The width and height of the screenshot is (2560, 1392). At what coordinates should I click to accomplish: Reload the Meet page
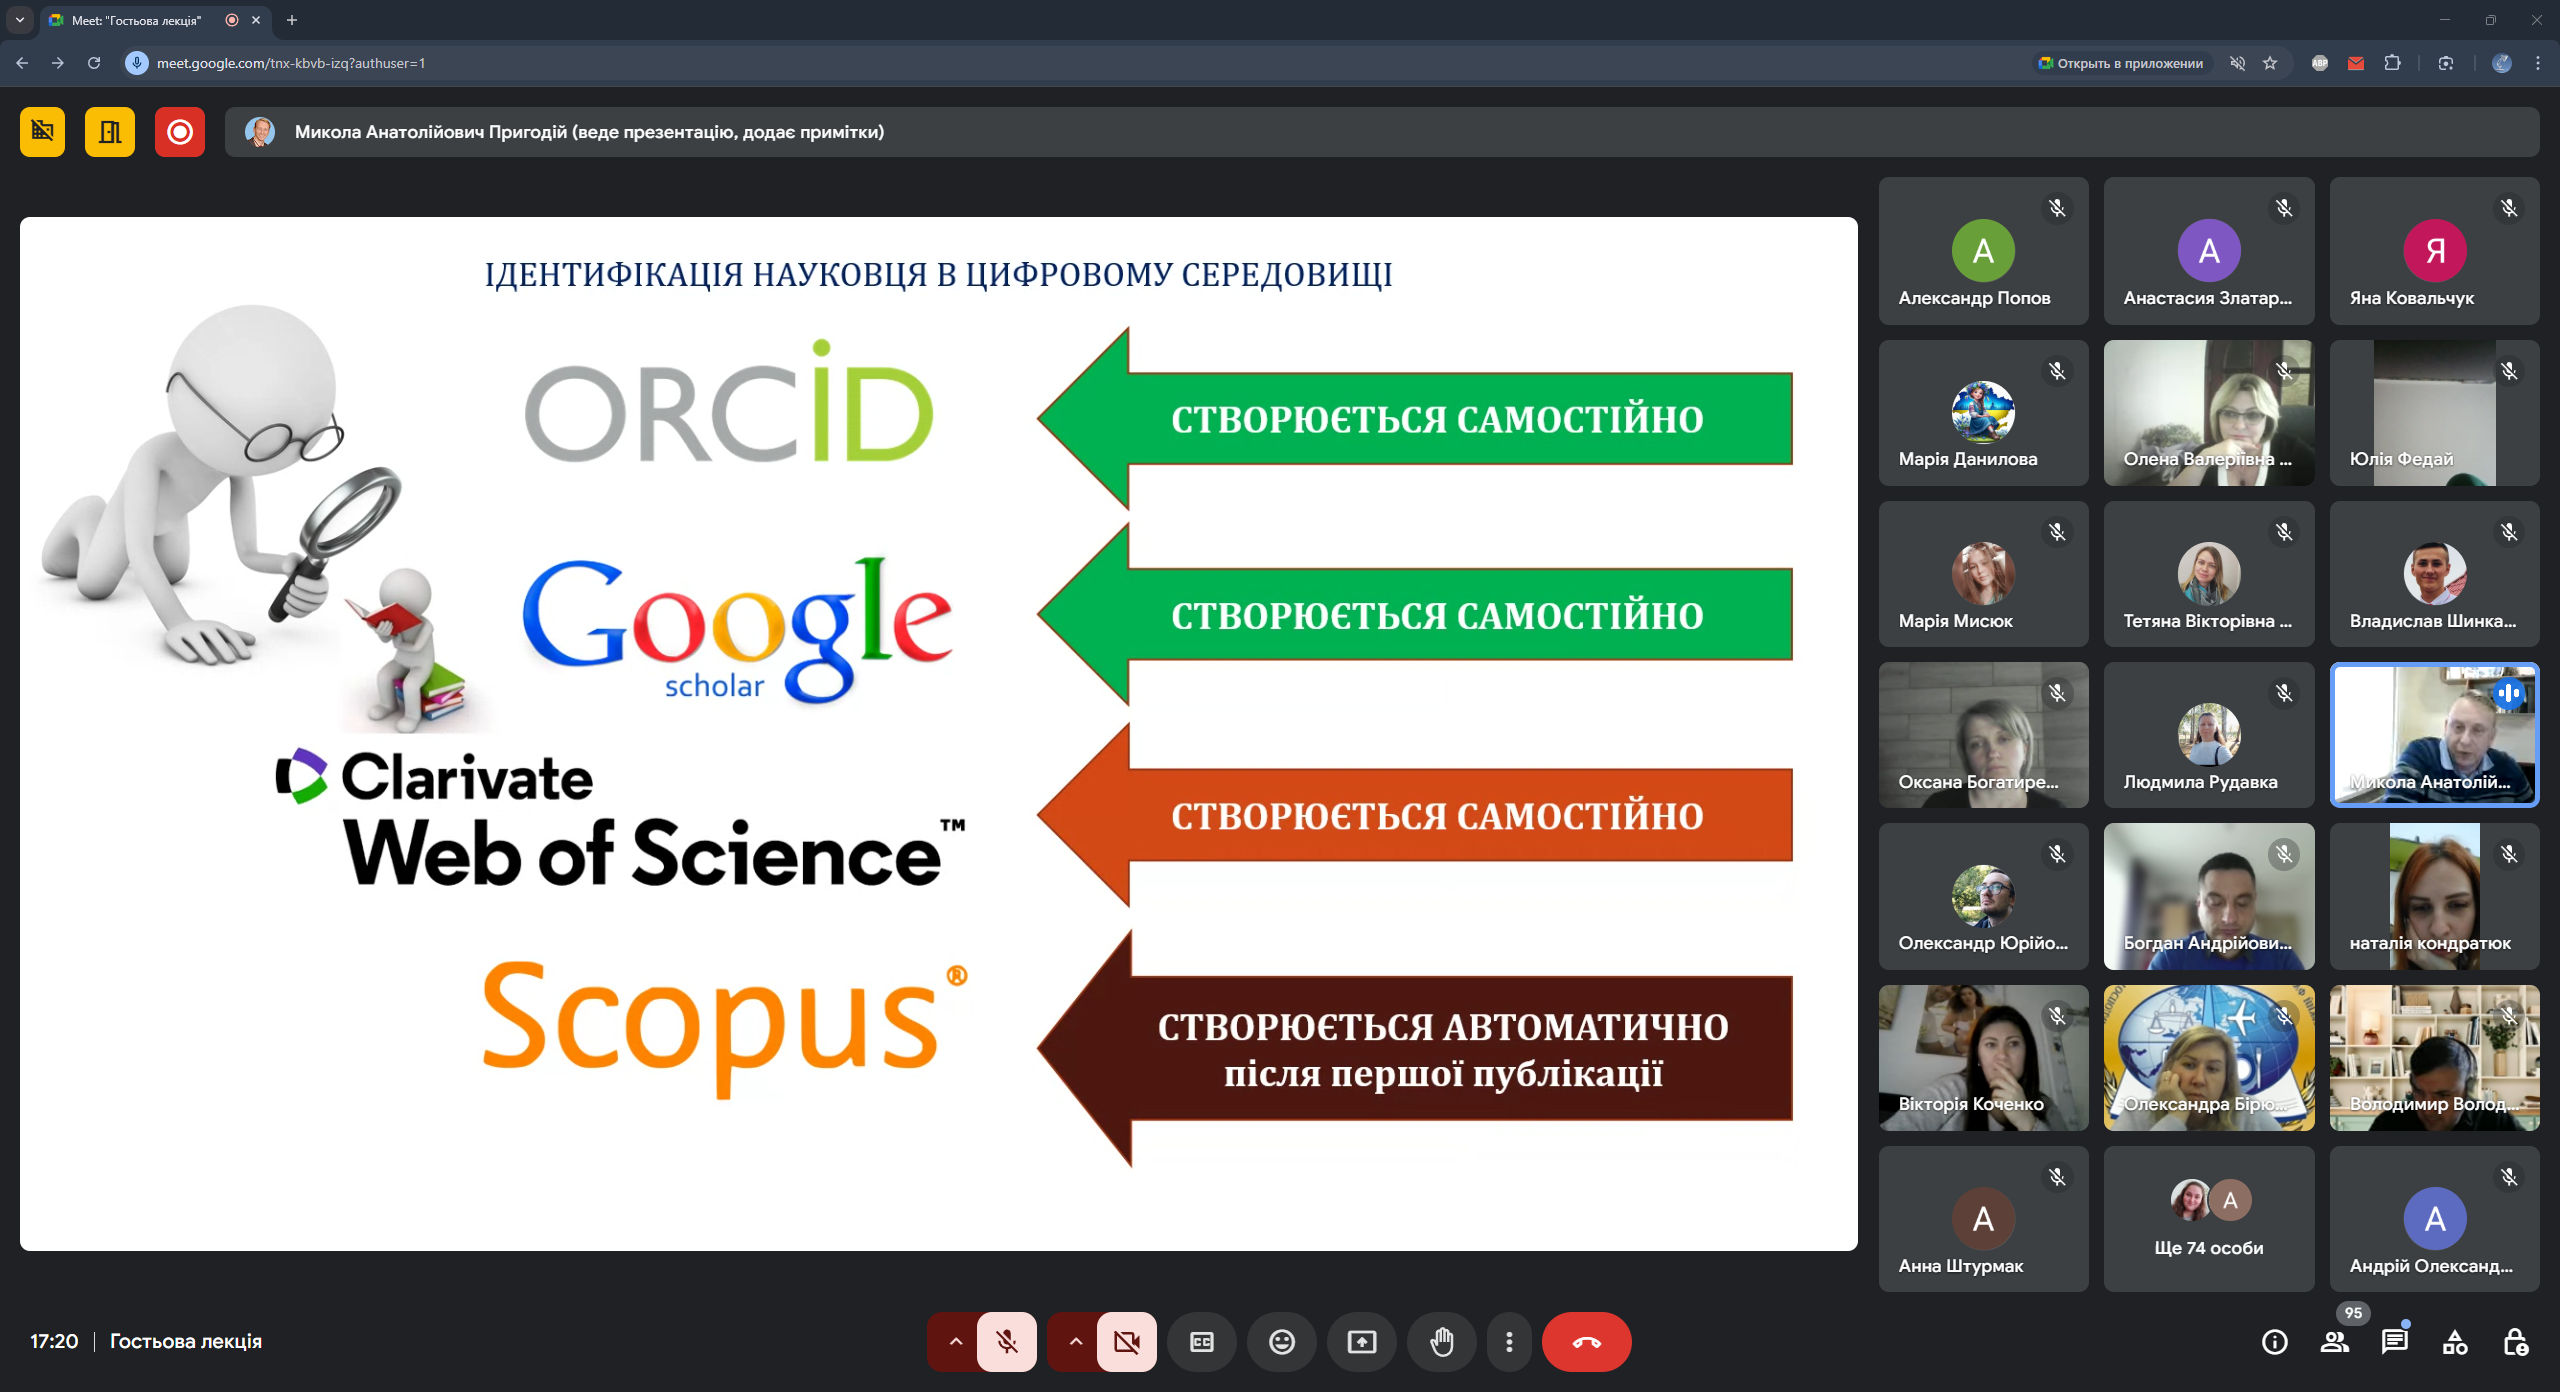click(x=94, y=63)
